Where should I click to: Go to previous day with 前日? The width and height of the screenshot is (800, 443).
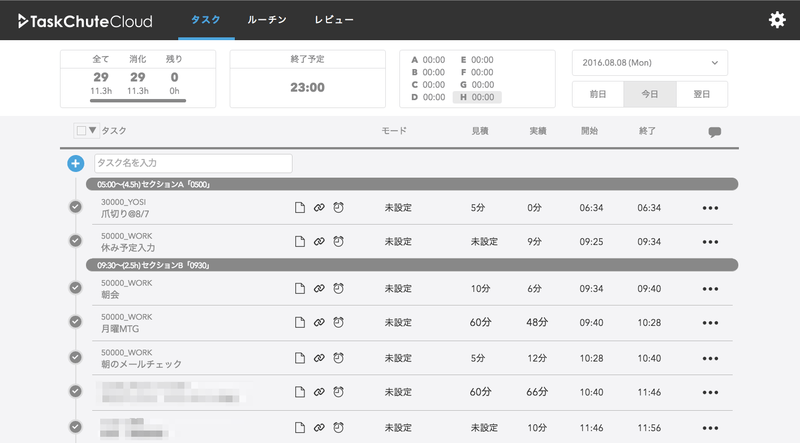click(x=598, y=94)
